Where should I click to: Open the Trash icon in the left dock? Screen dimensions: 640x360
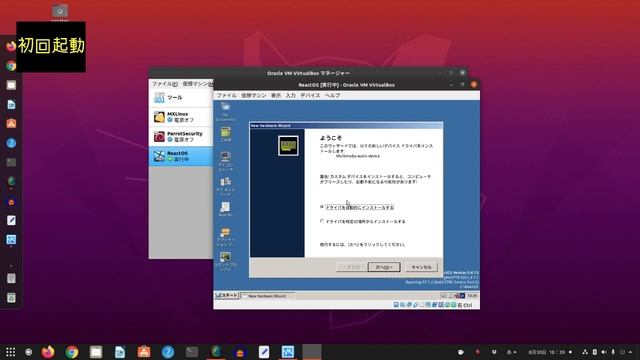[x=11, y=298]
